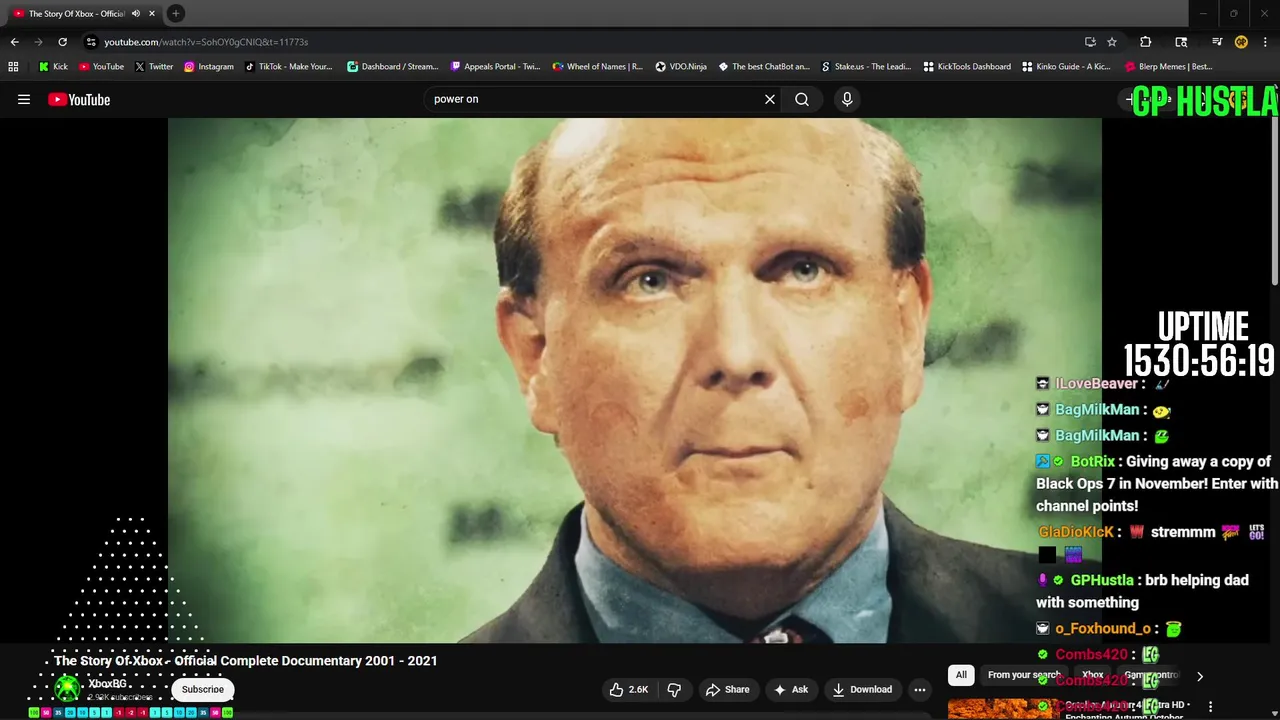The height and width of the screenshot is (720, 1280).
Task: Open the Dashboard / Stream bookmark
Action: [393, 67]
